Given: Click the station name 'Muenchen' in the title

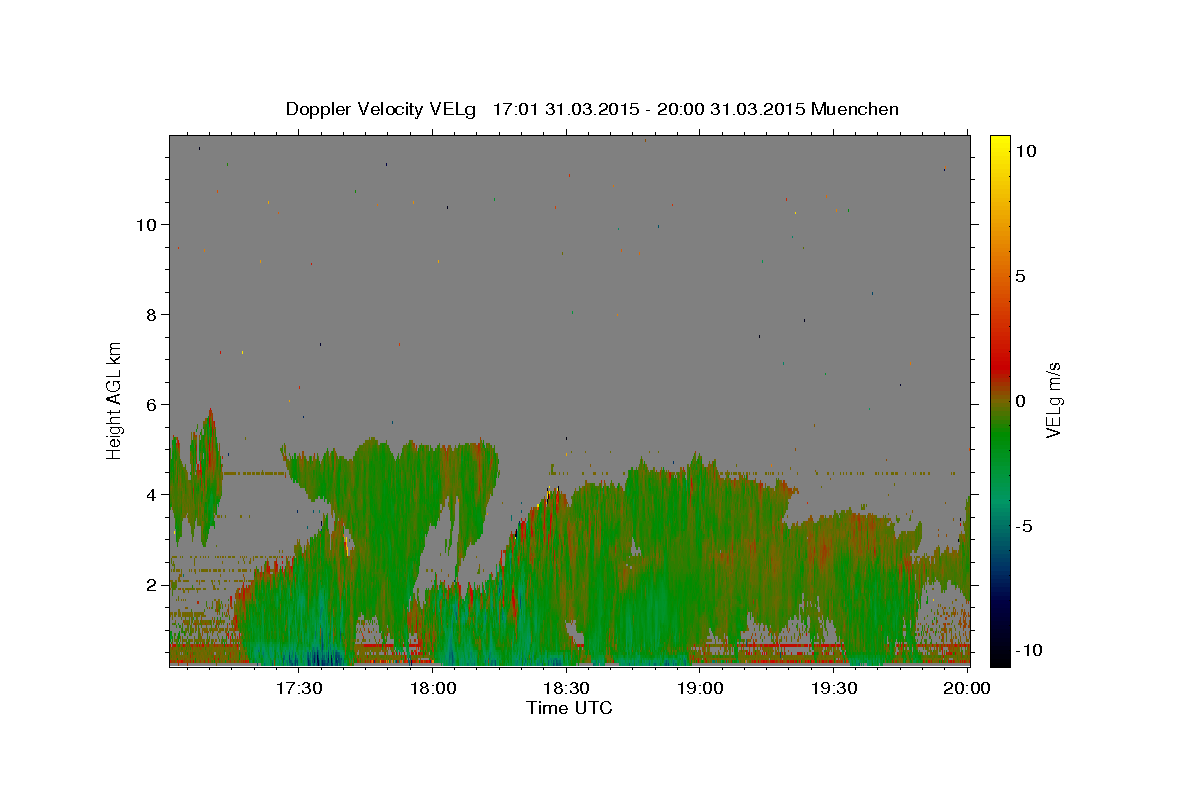Looking at the screenshot, I should pos(855,109).
